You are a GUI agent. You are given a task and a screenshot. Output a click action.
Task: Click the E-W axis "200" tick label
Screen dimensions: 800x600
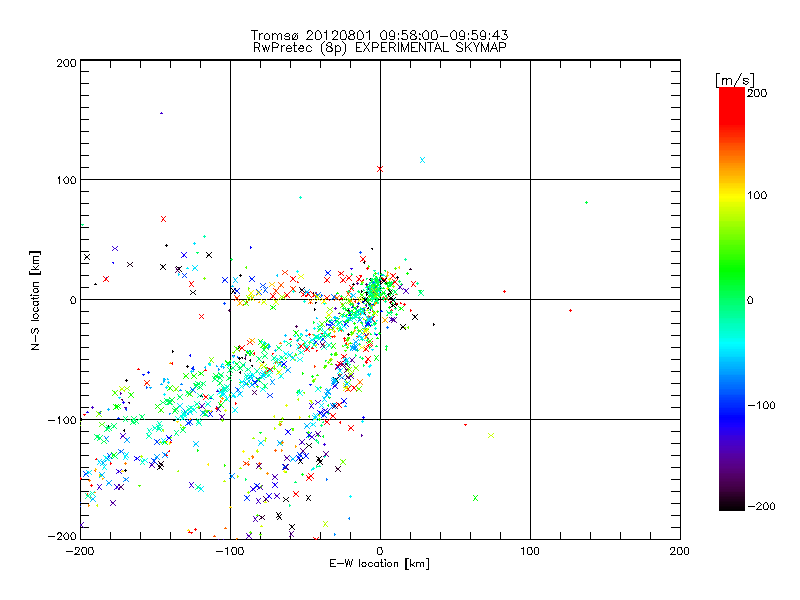[680, 551]
